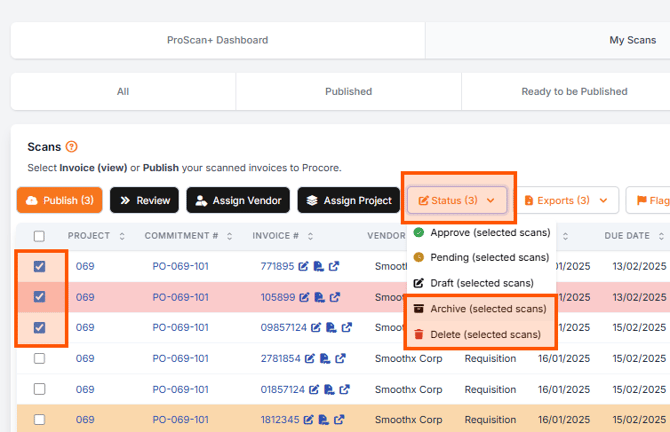Open the Exports (3) dropdown

[566, 200]
